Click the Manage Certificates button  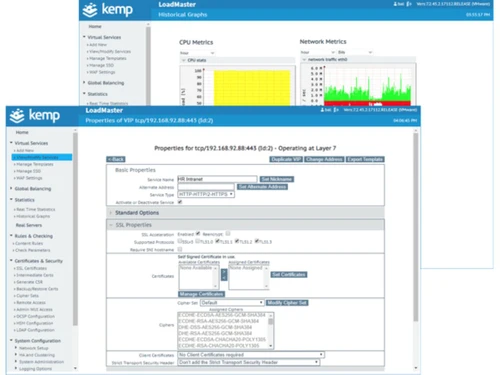(201, 294)
